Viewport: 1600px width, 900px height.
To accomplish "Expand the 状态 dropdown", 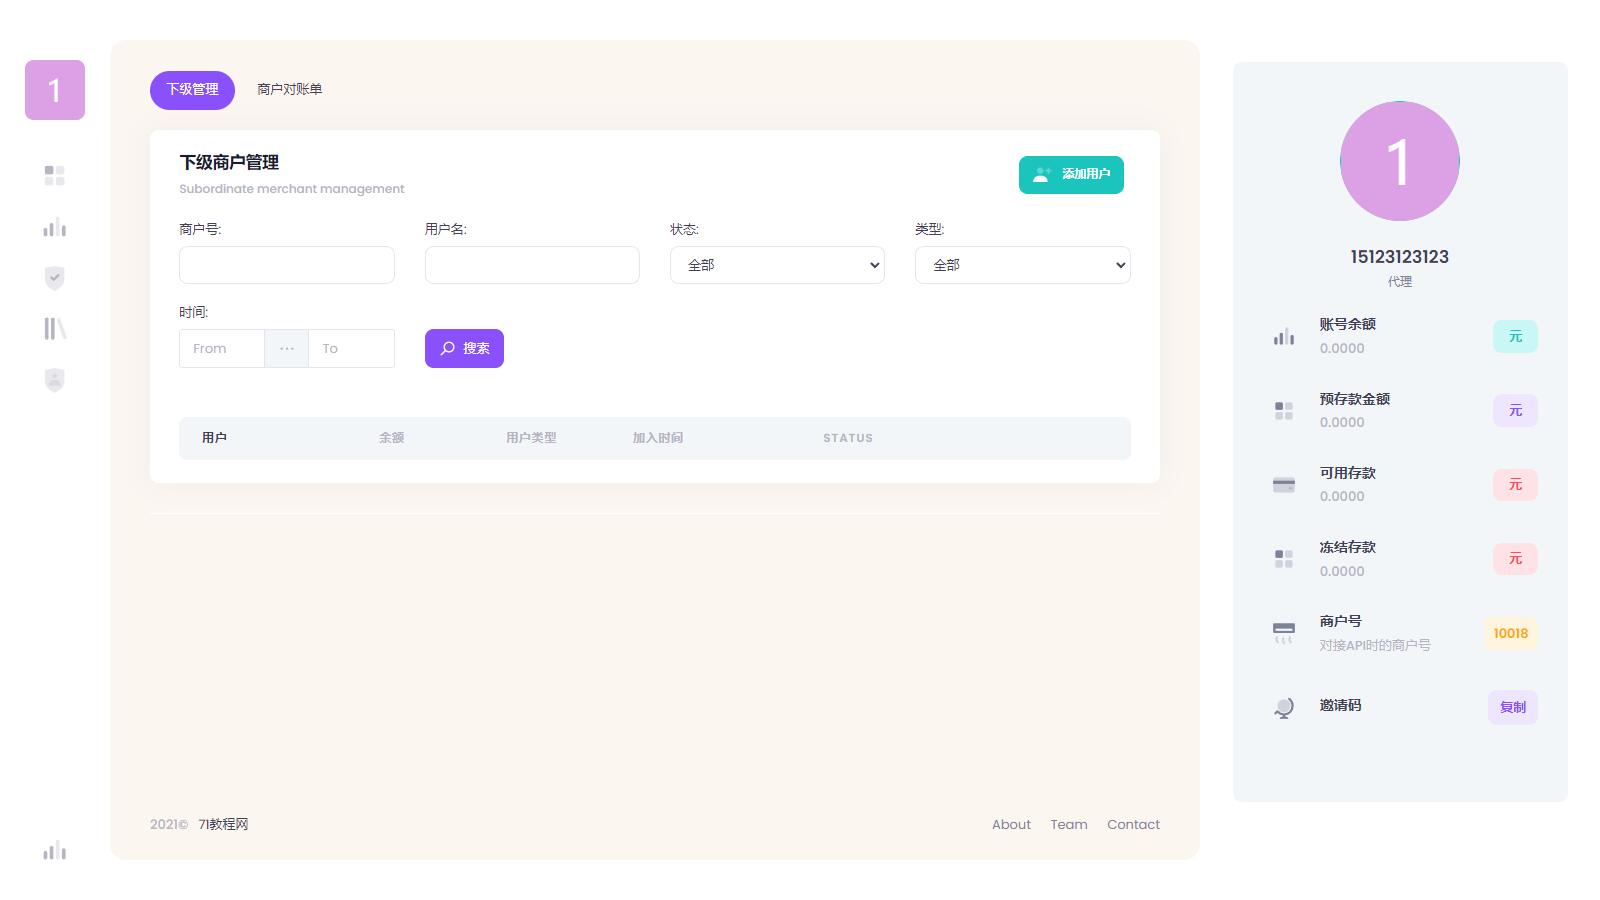I will (x=777, y=265).
